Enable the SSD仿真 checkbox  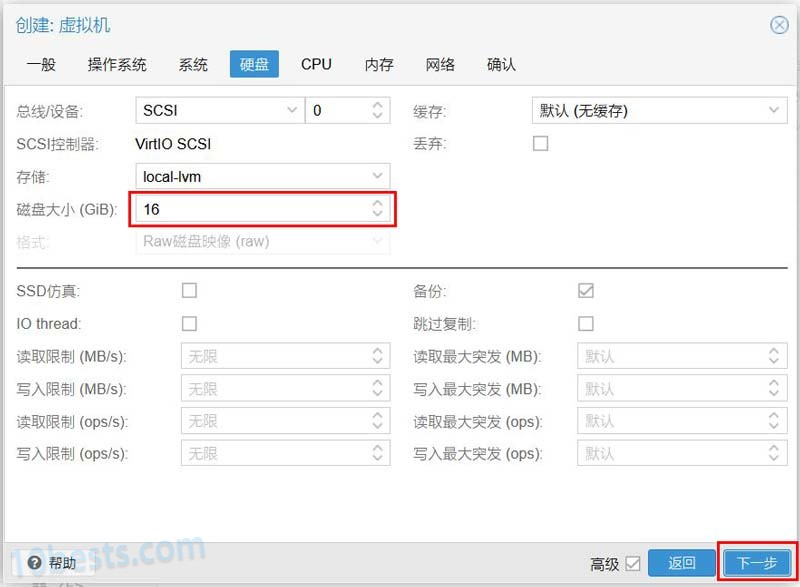coord(189,290)
